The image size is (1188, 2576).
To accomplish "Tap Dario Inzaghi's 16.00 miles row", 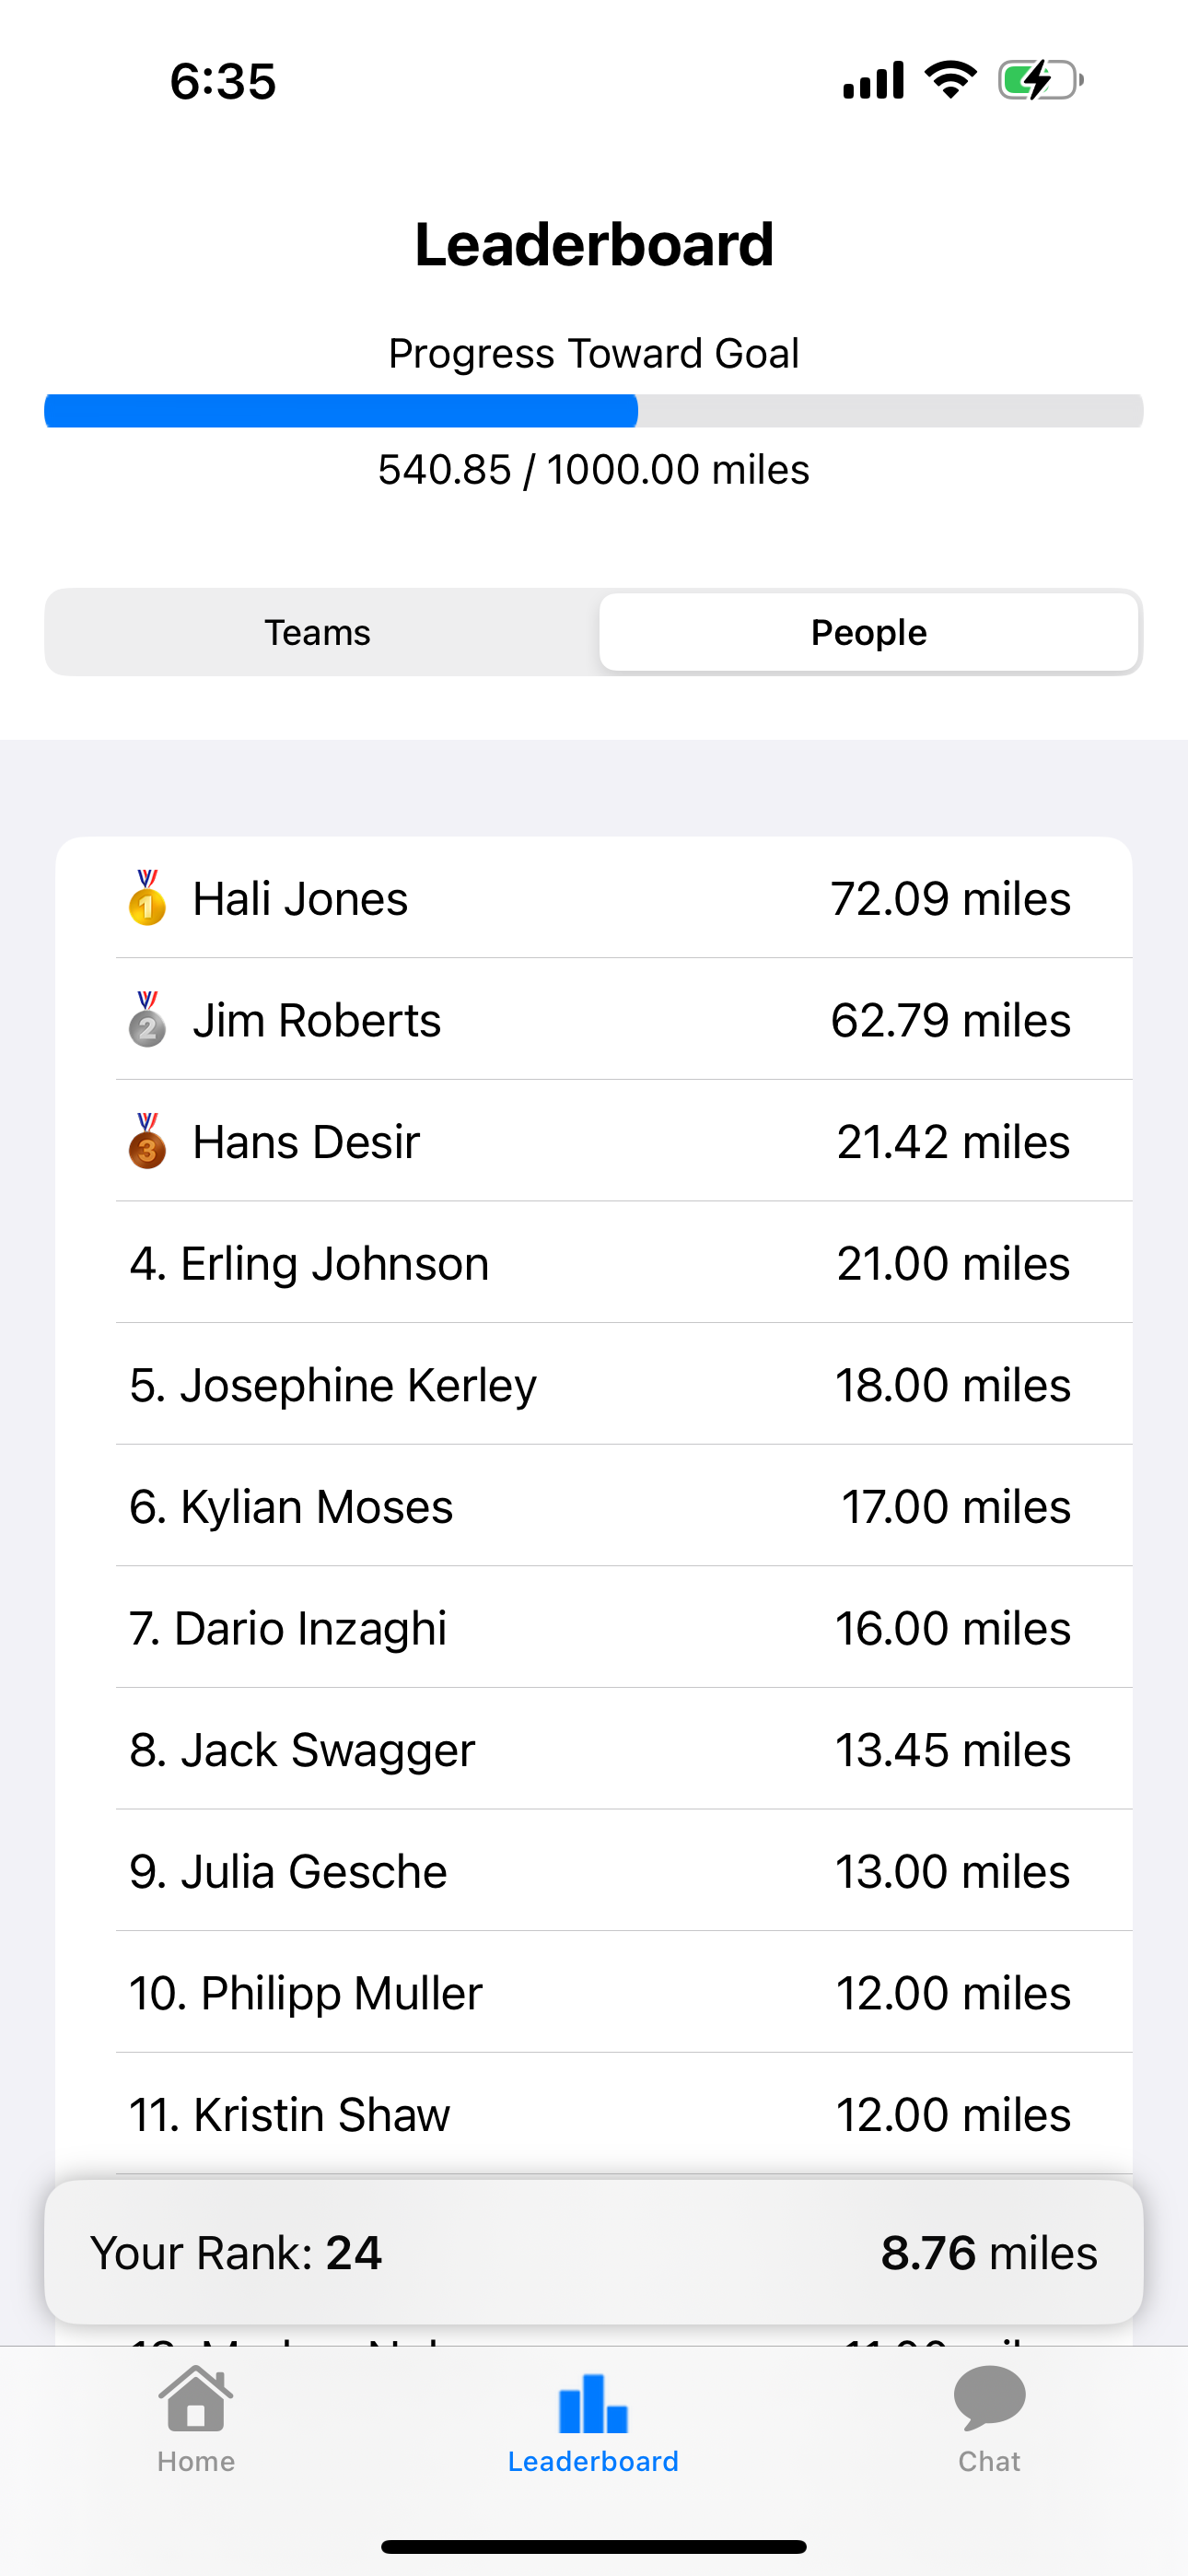I will 594,1628.
